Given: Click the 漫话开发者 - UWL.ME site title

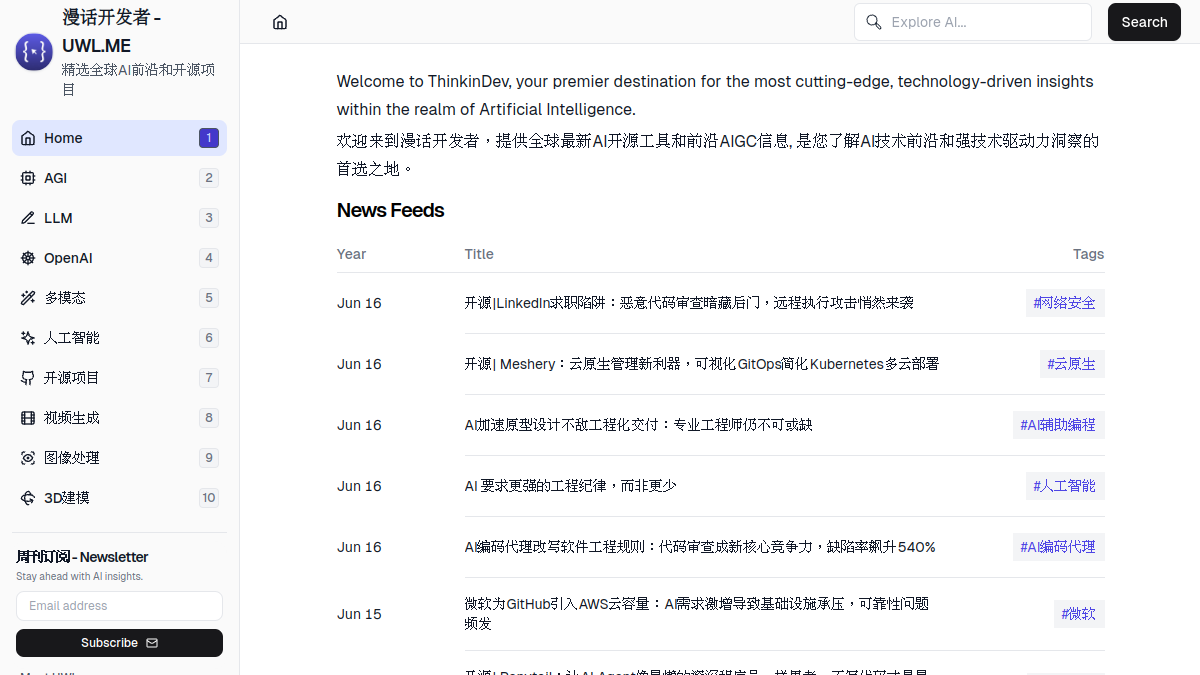Looking at the screenshot, I should click(112, 32).
